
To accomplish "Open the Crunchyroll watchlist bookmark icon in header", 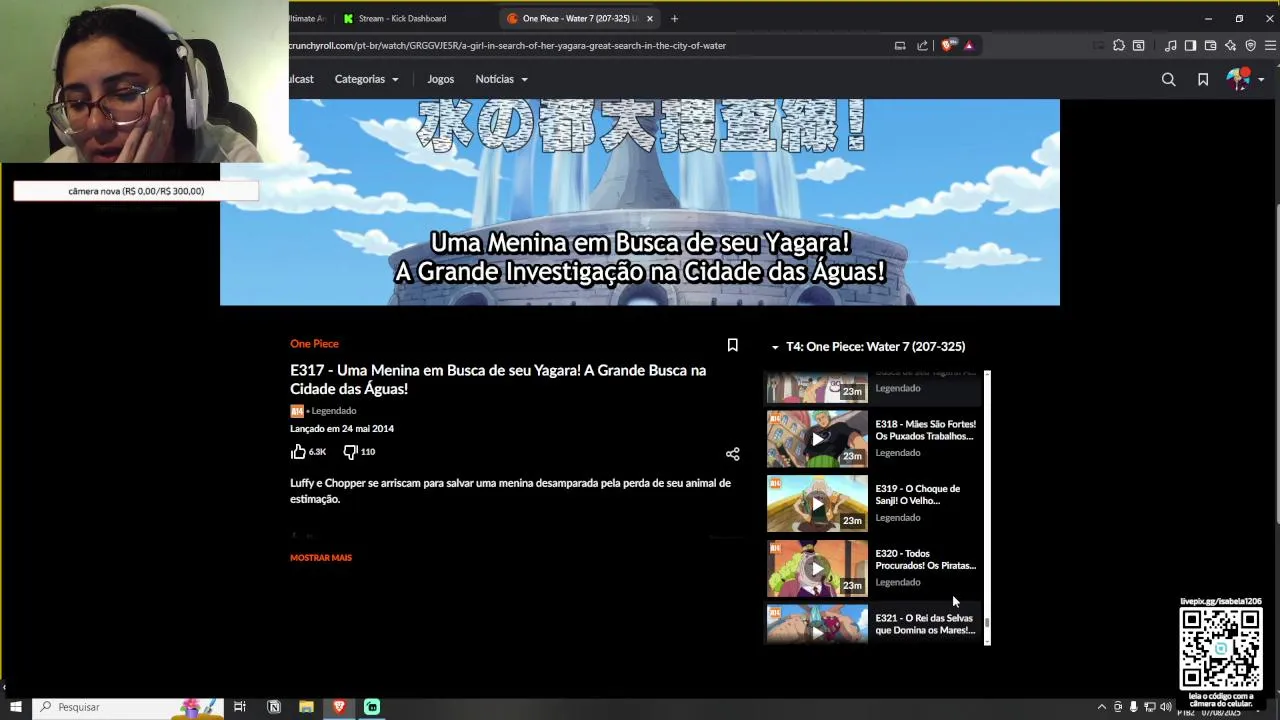I will click(1203, 79).
